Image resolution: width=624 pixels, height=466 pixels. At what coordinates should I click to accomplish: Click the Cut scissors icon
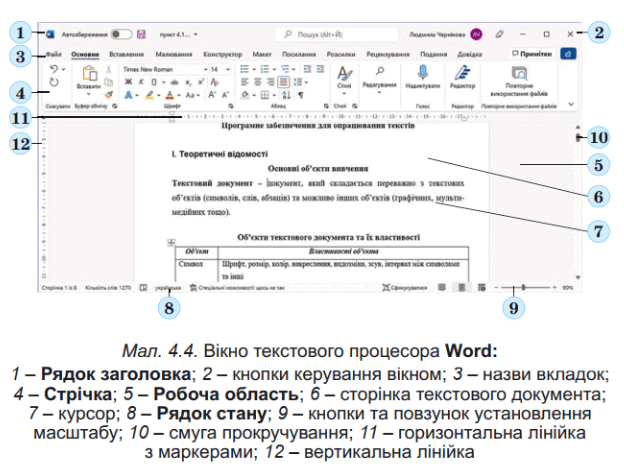(109, 69)
